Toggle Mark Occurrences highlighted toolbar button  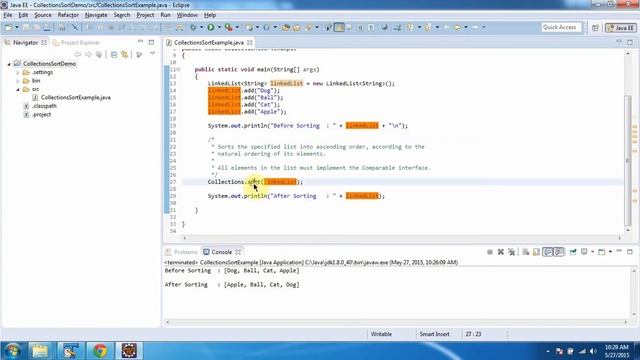339,27
